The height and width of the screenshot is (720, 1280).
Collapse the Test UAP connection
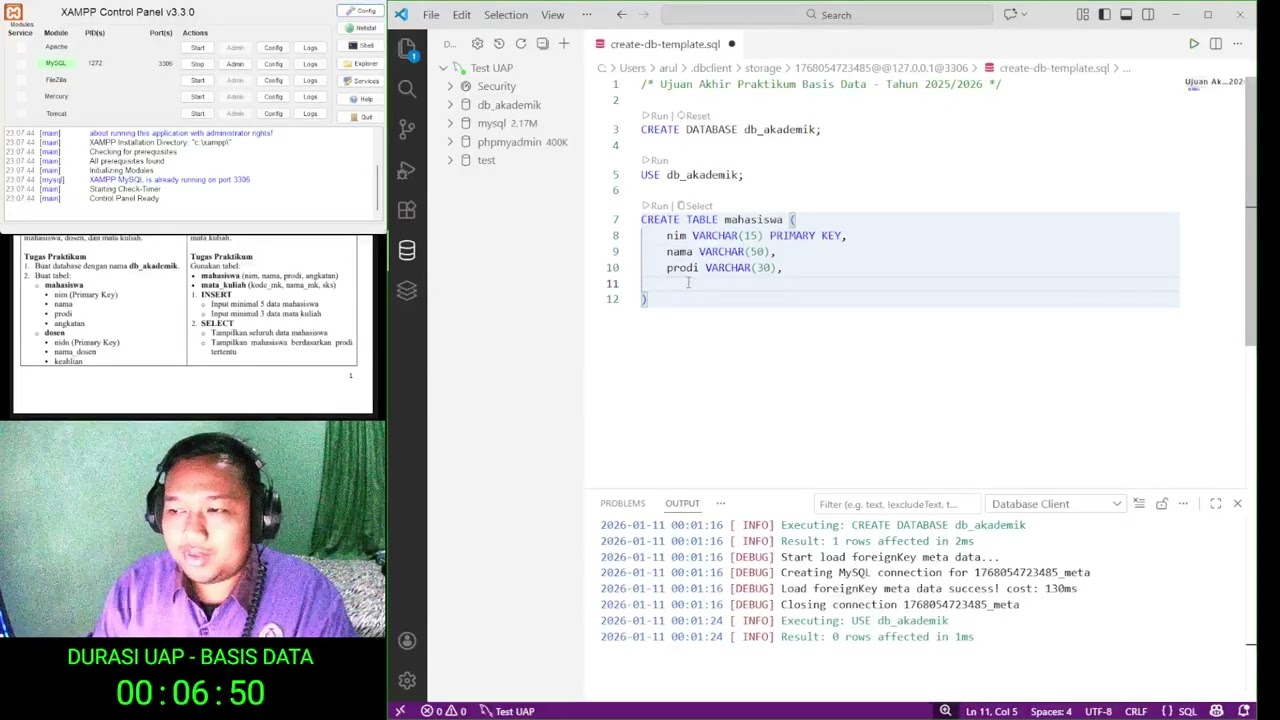[444, 68]
